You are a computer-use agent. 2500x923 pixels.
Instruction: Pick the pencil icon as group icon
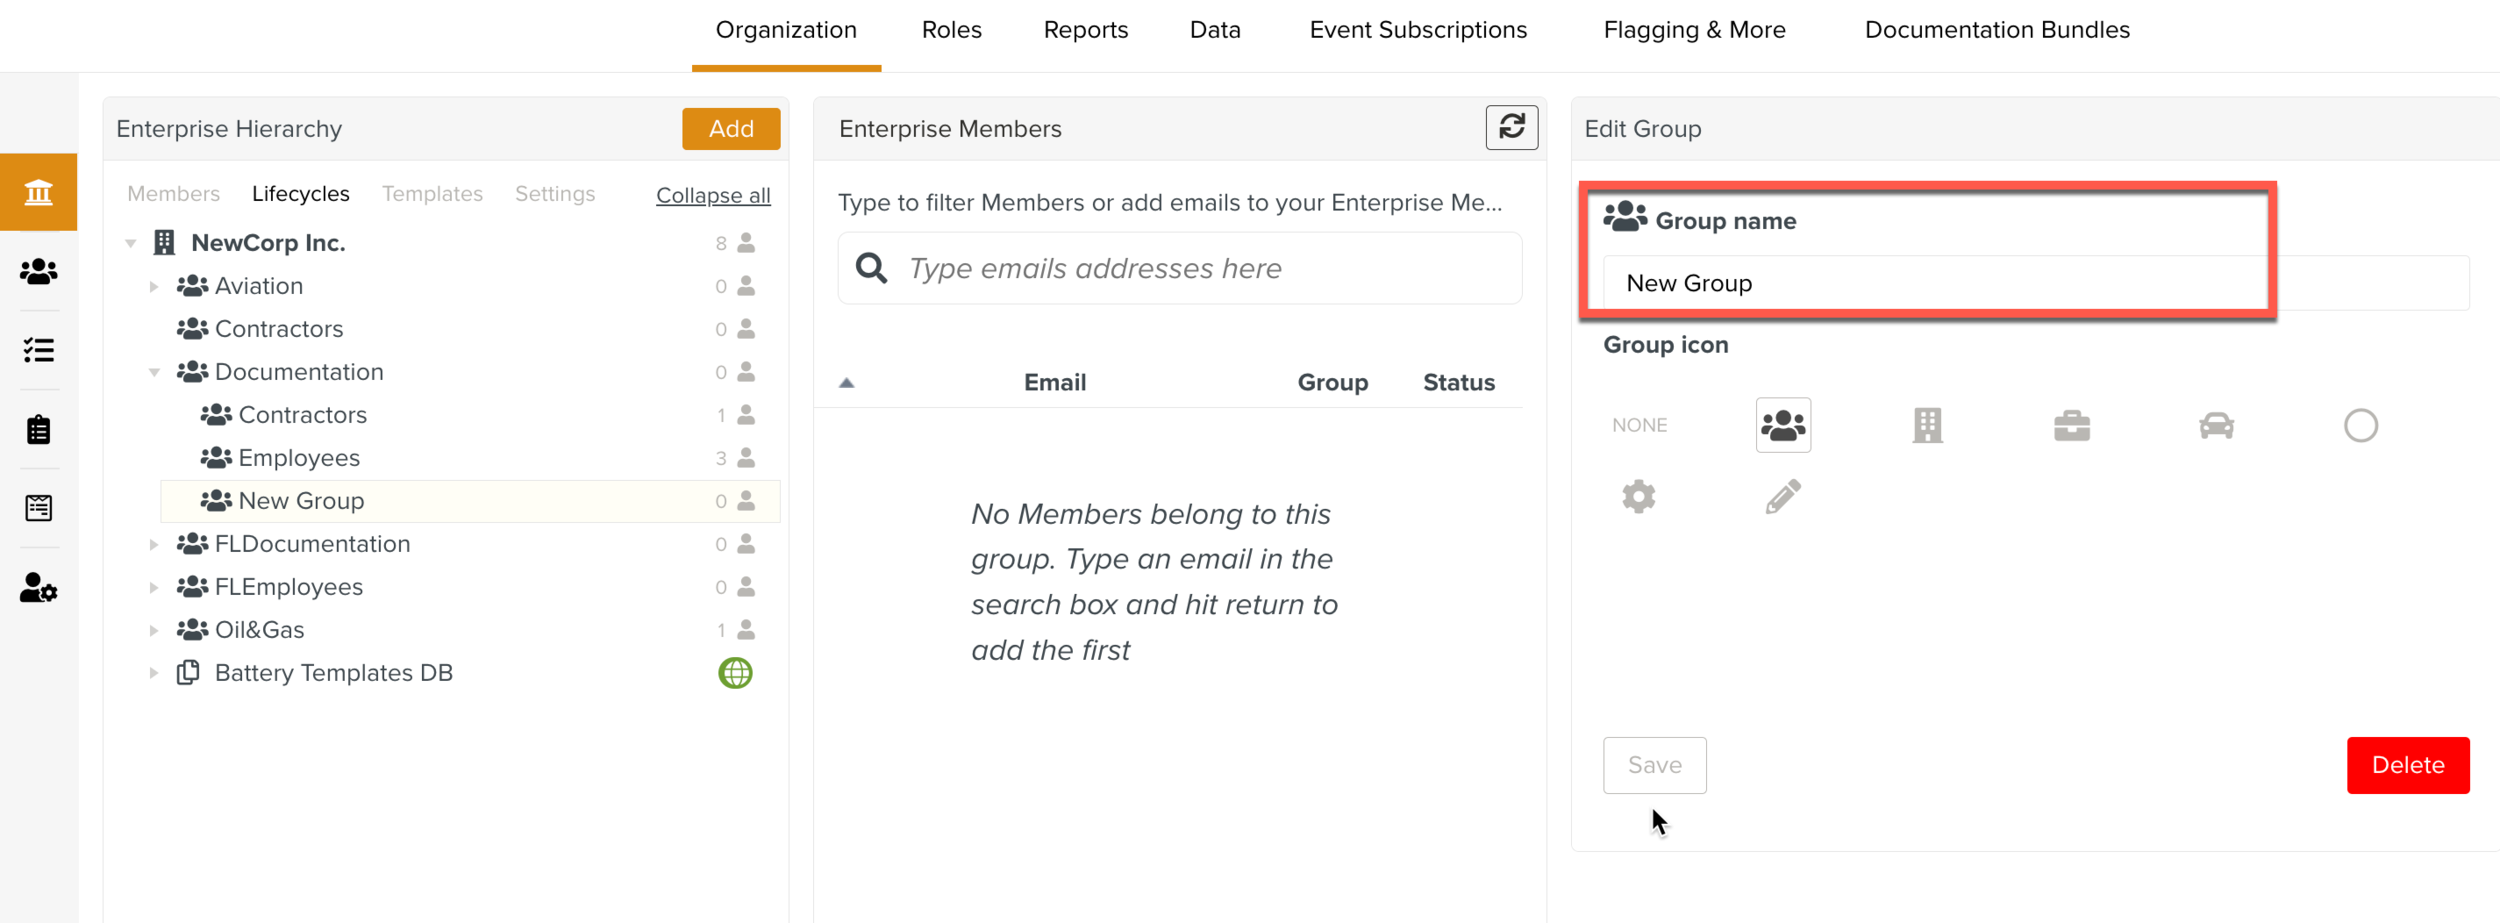click(1782, 495)
